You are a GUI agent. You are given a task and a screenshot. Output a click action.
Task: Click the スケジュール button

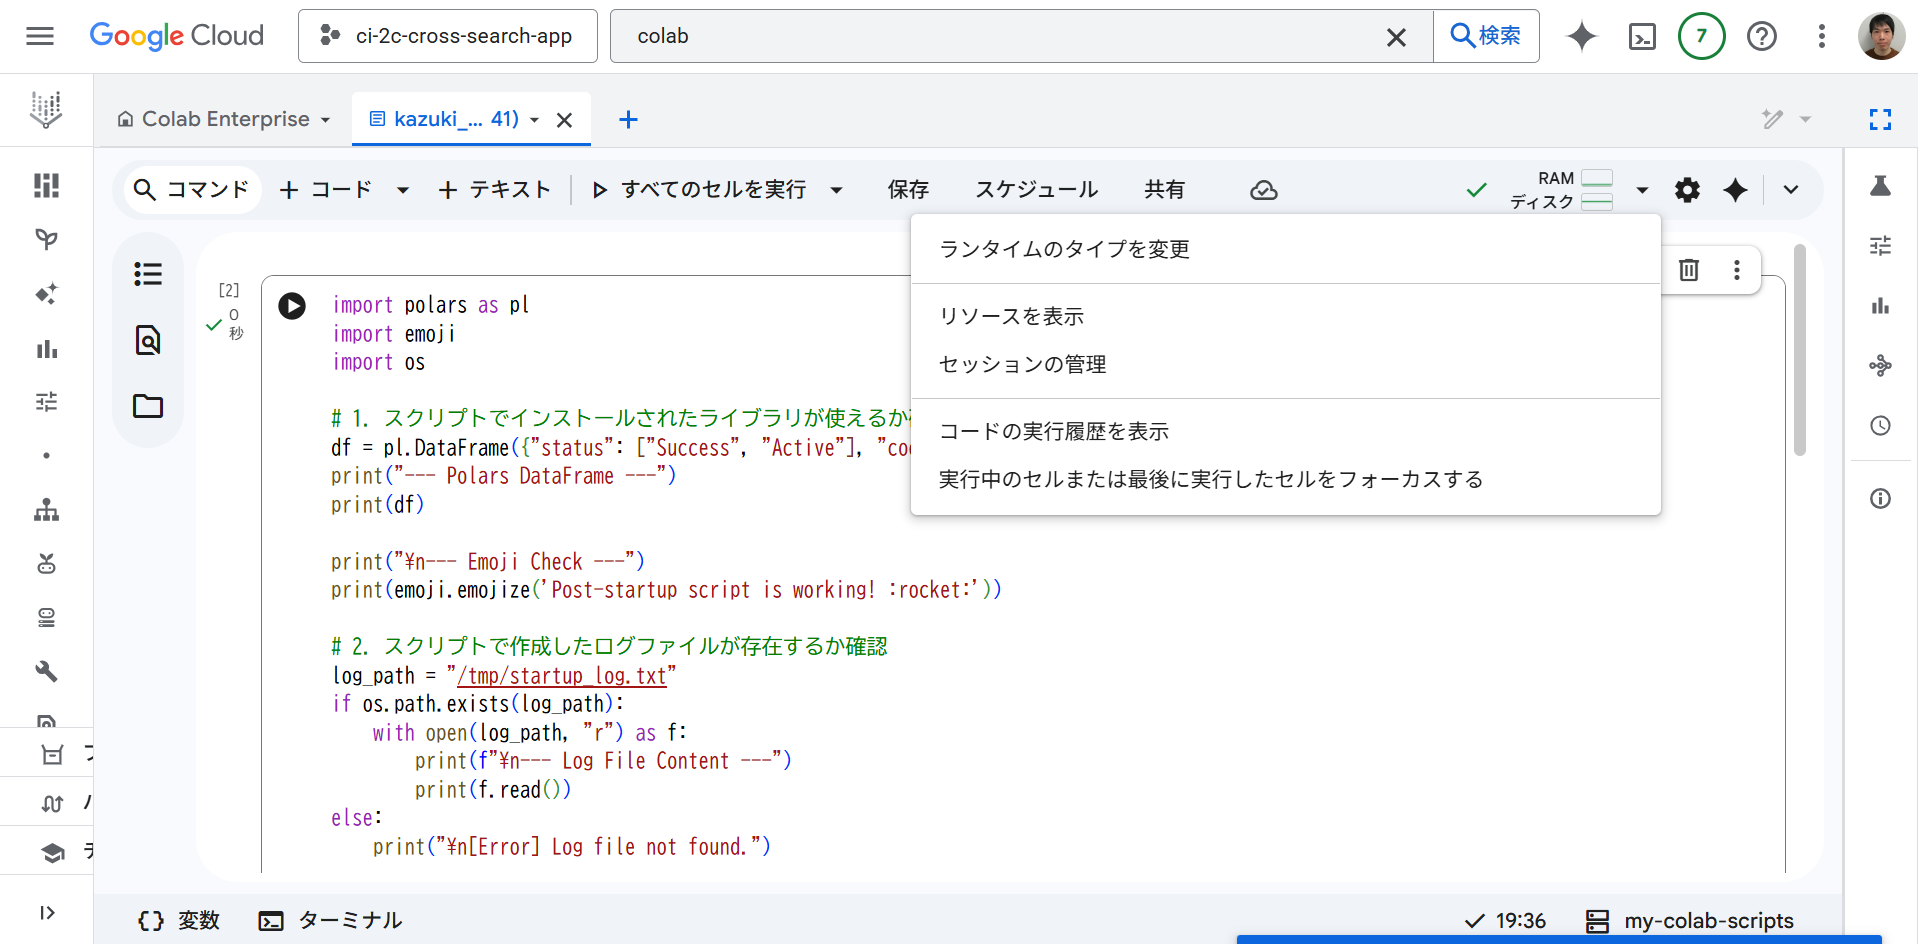[x=1036, y=190]
